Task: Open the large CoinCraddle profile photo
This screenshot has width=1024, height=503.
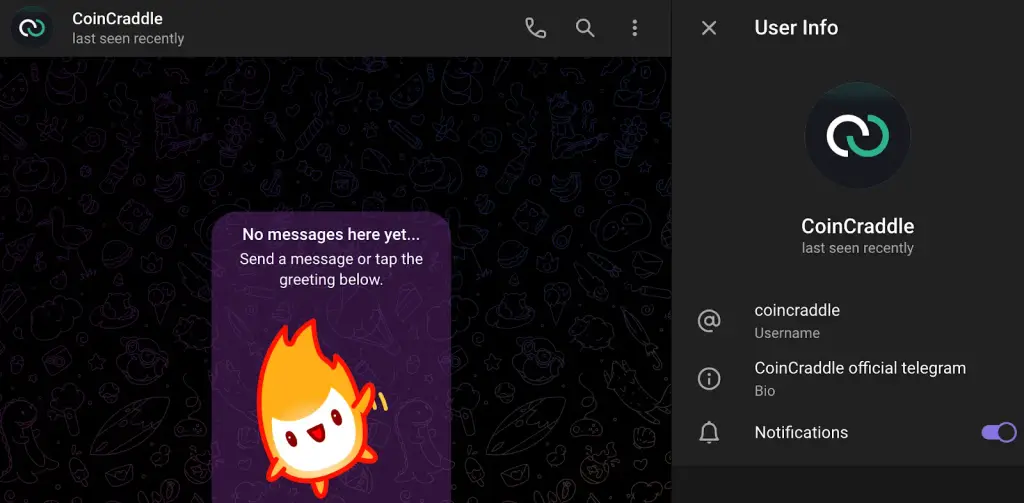Action: point(857,135)
